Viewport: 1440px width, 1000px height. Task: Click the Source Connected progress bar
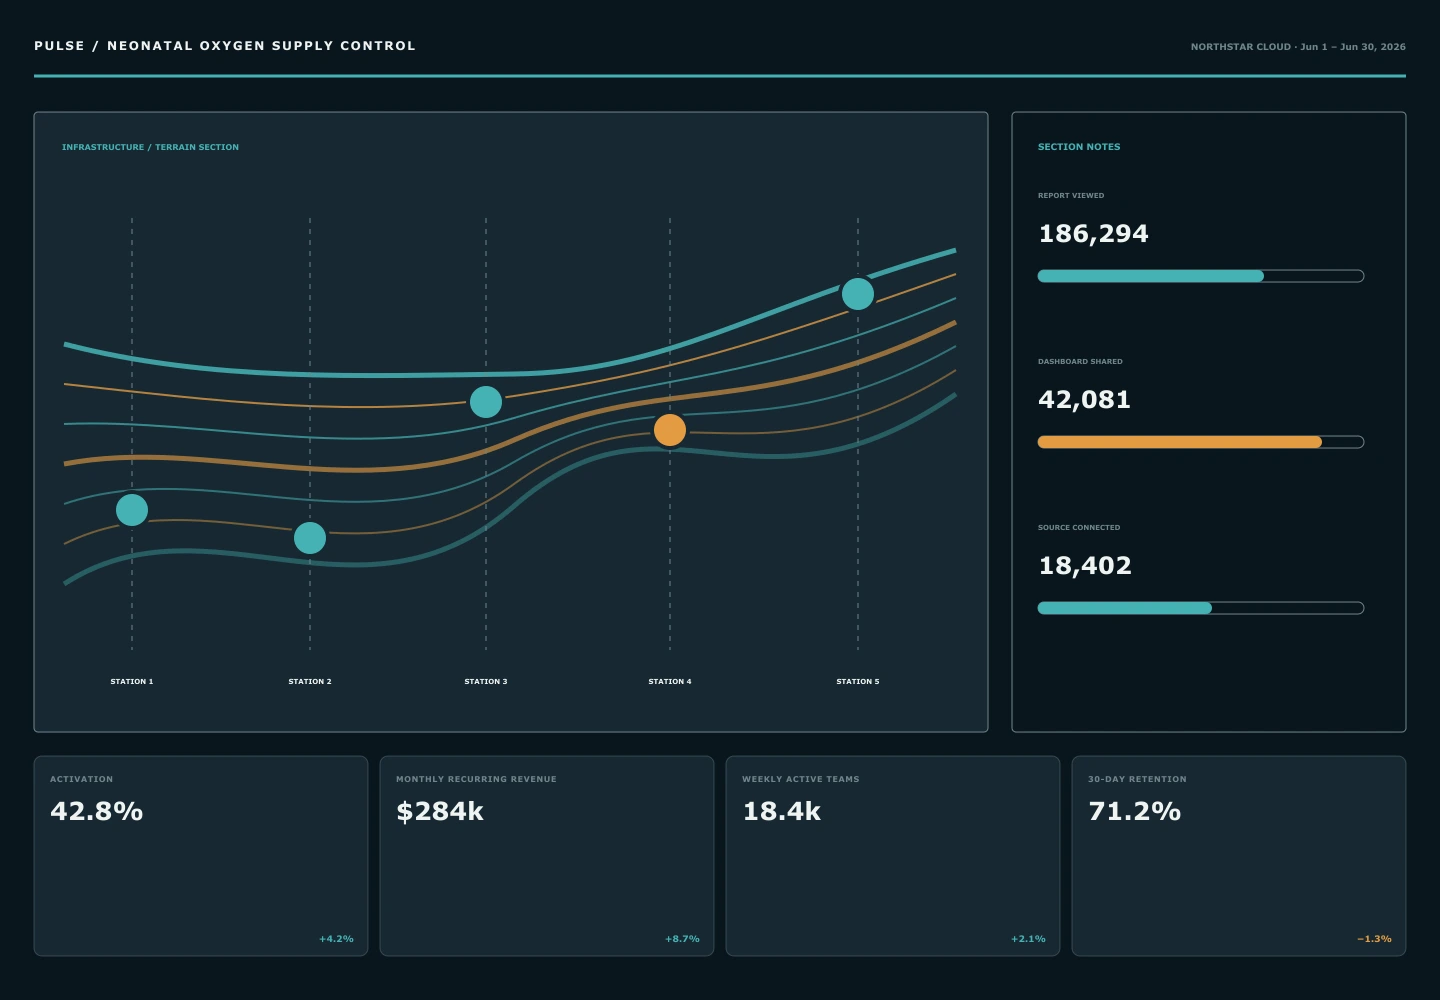[x=1201, y=608]
